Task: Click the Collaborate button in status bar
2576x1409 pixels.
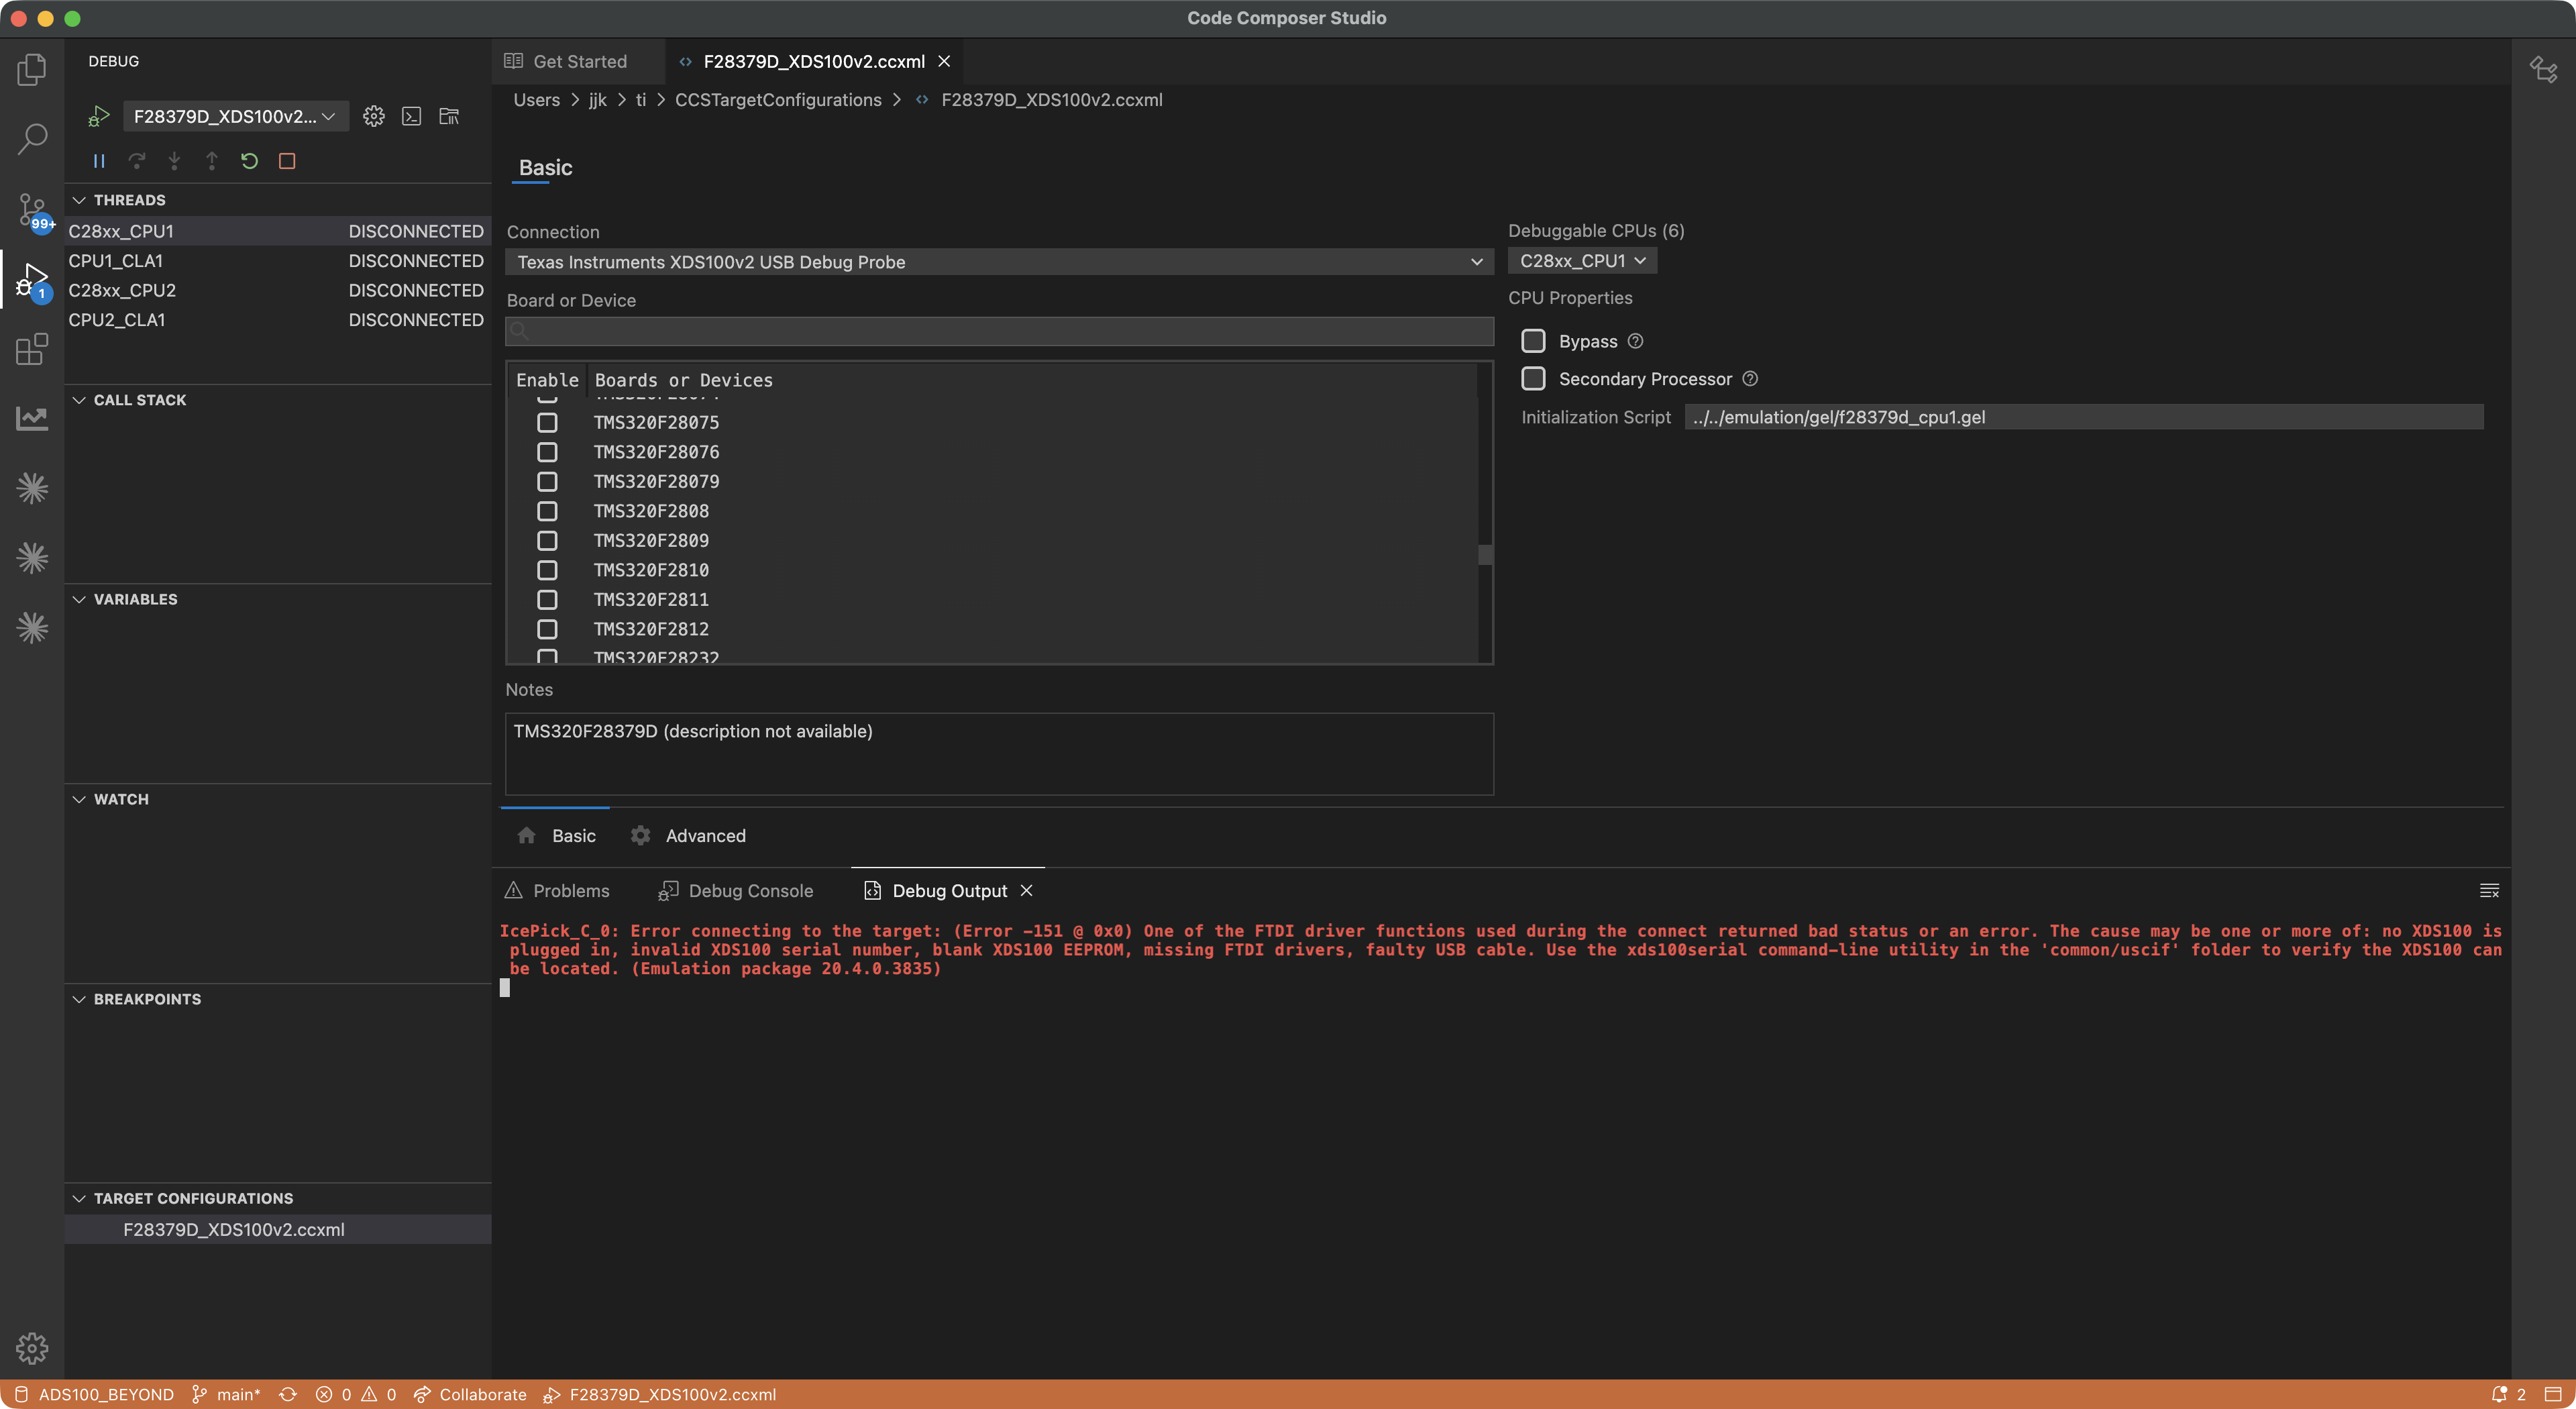Action: pos(470,1394)
